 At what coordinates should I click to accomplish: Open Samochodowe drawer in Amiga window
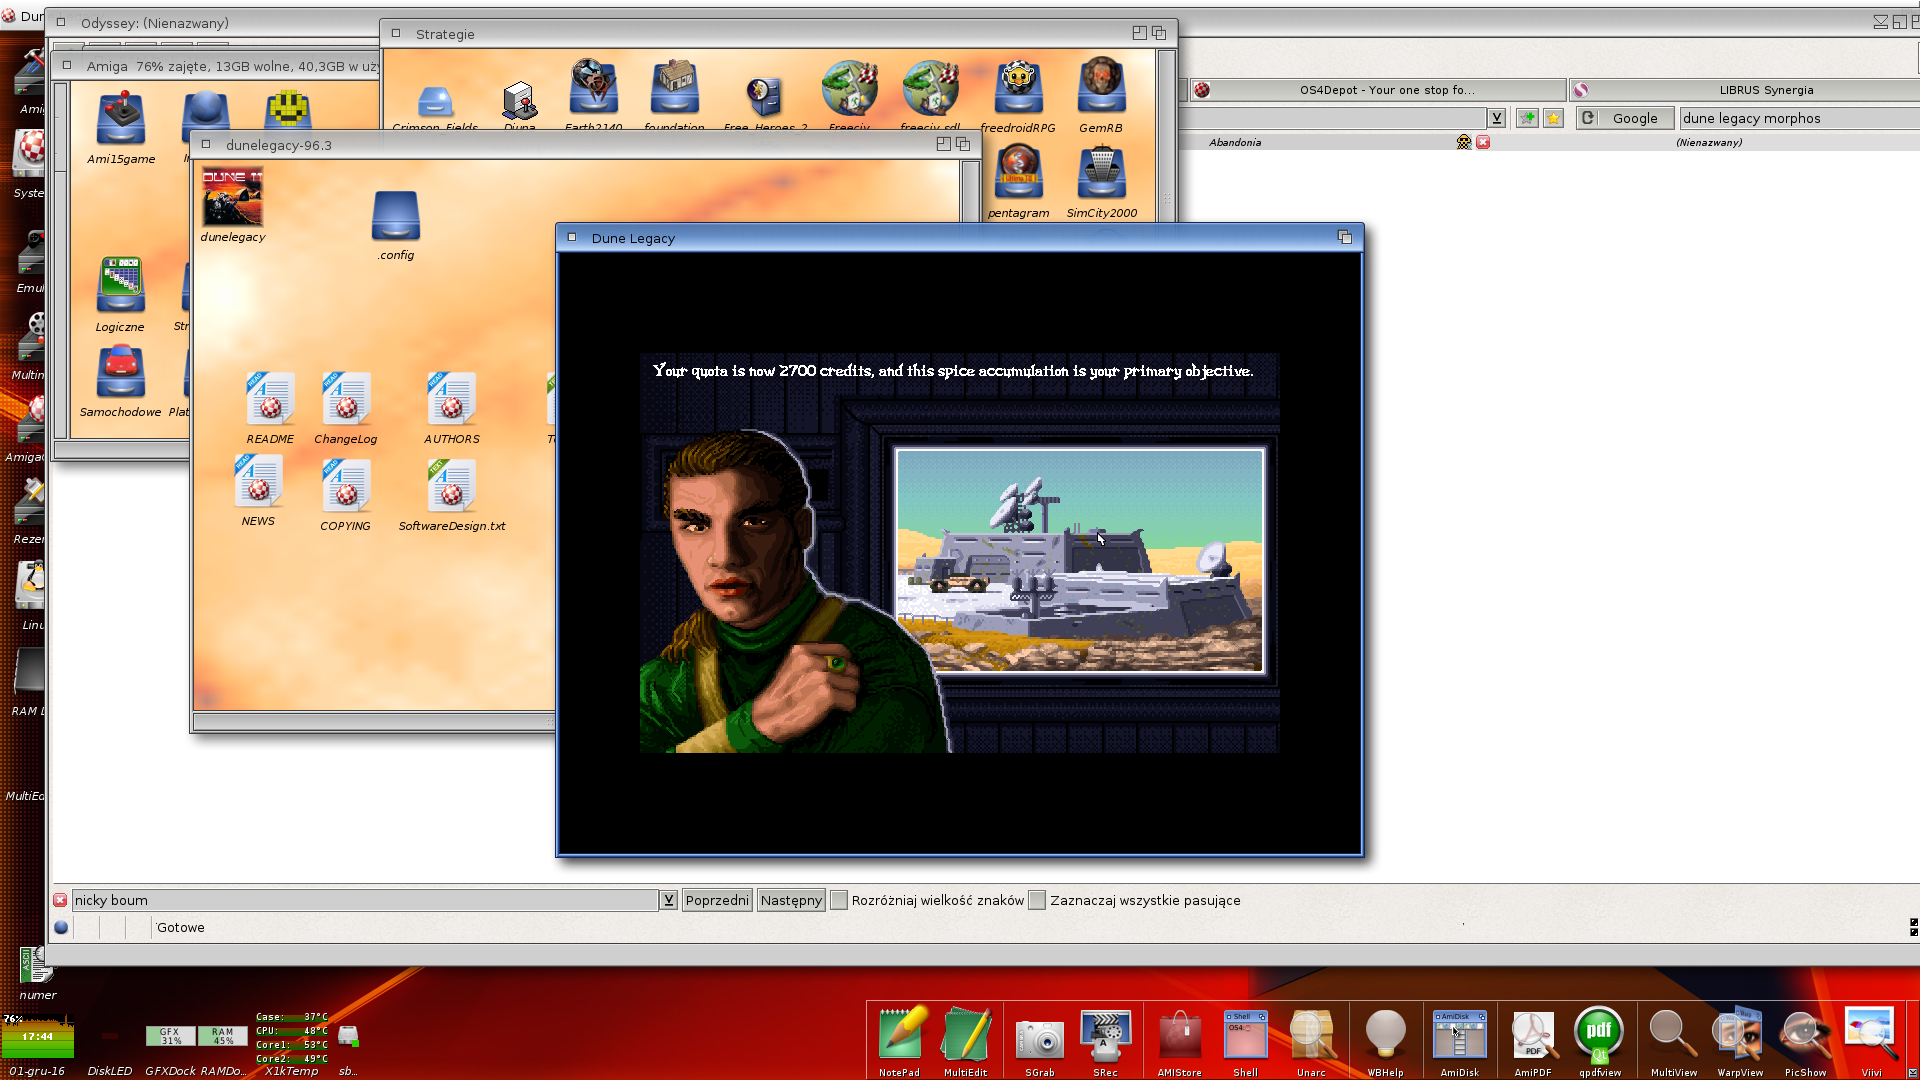[x=120, y=372]
